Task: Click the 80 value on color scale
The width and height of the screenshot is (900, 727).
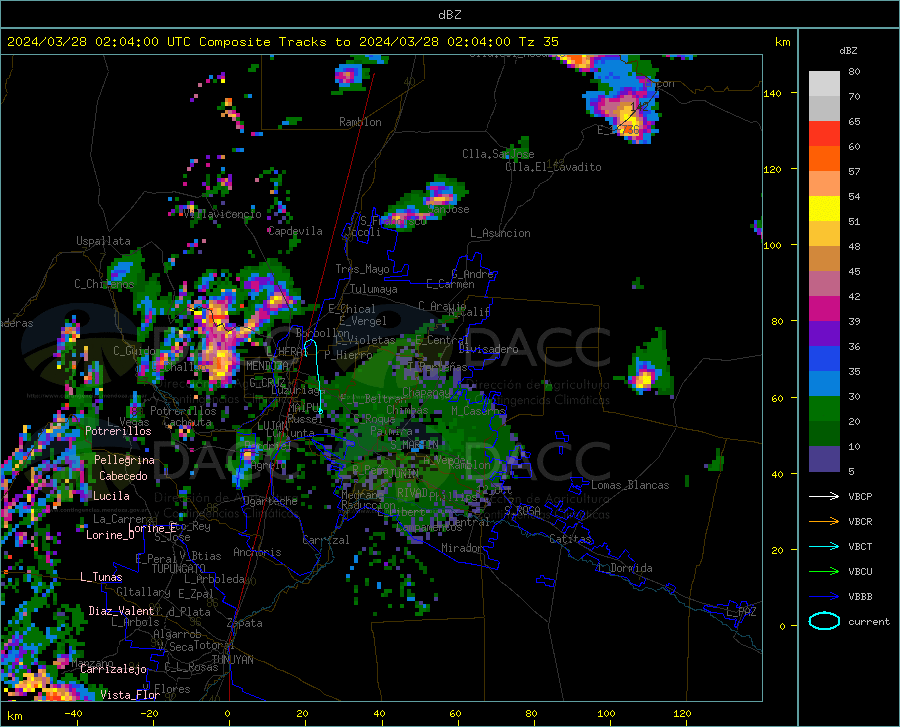Action: click(x=854, y=72)
